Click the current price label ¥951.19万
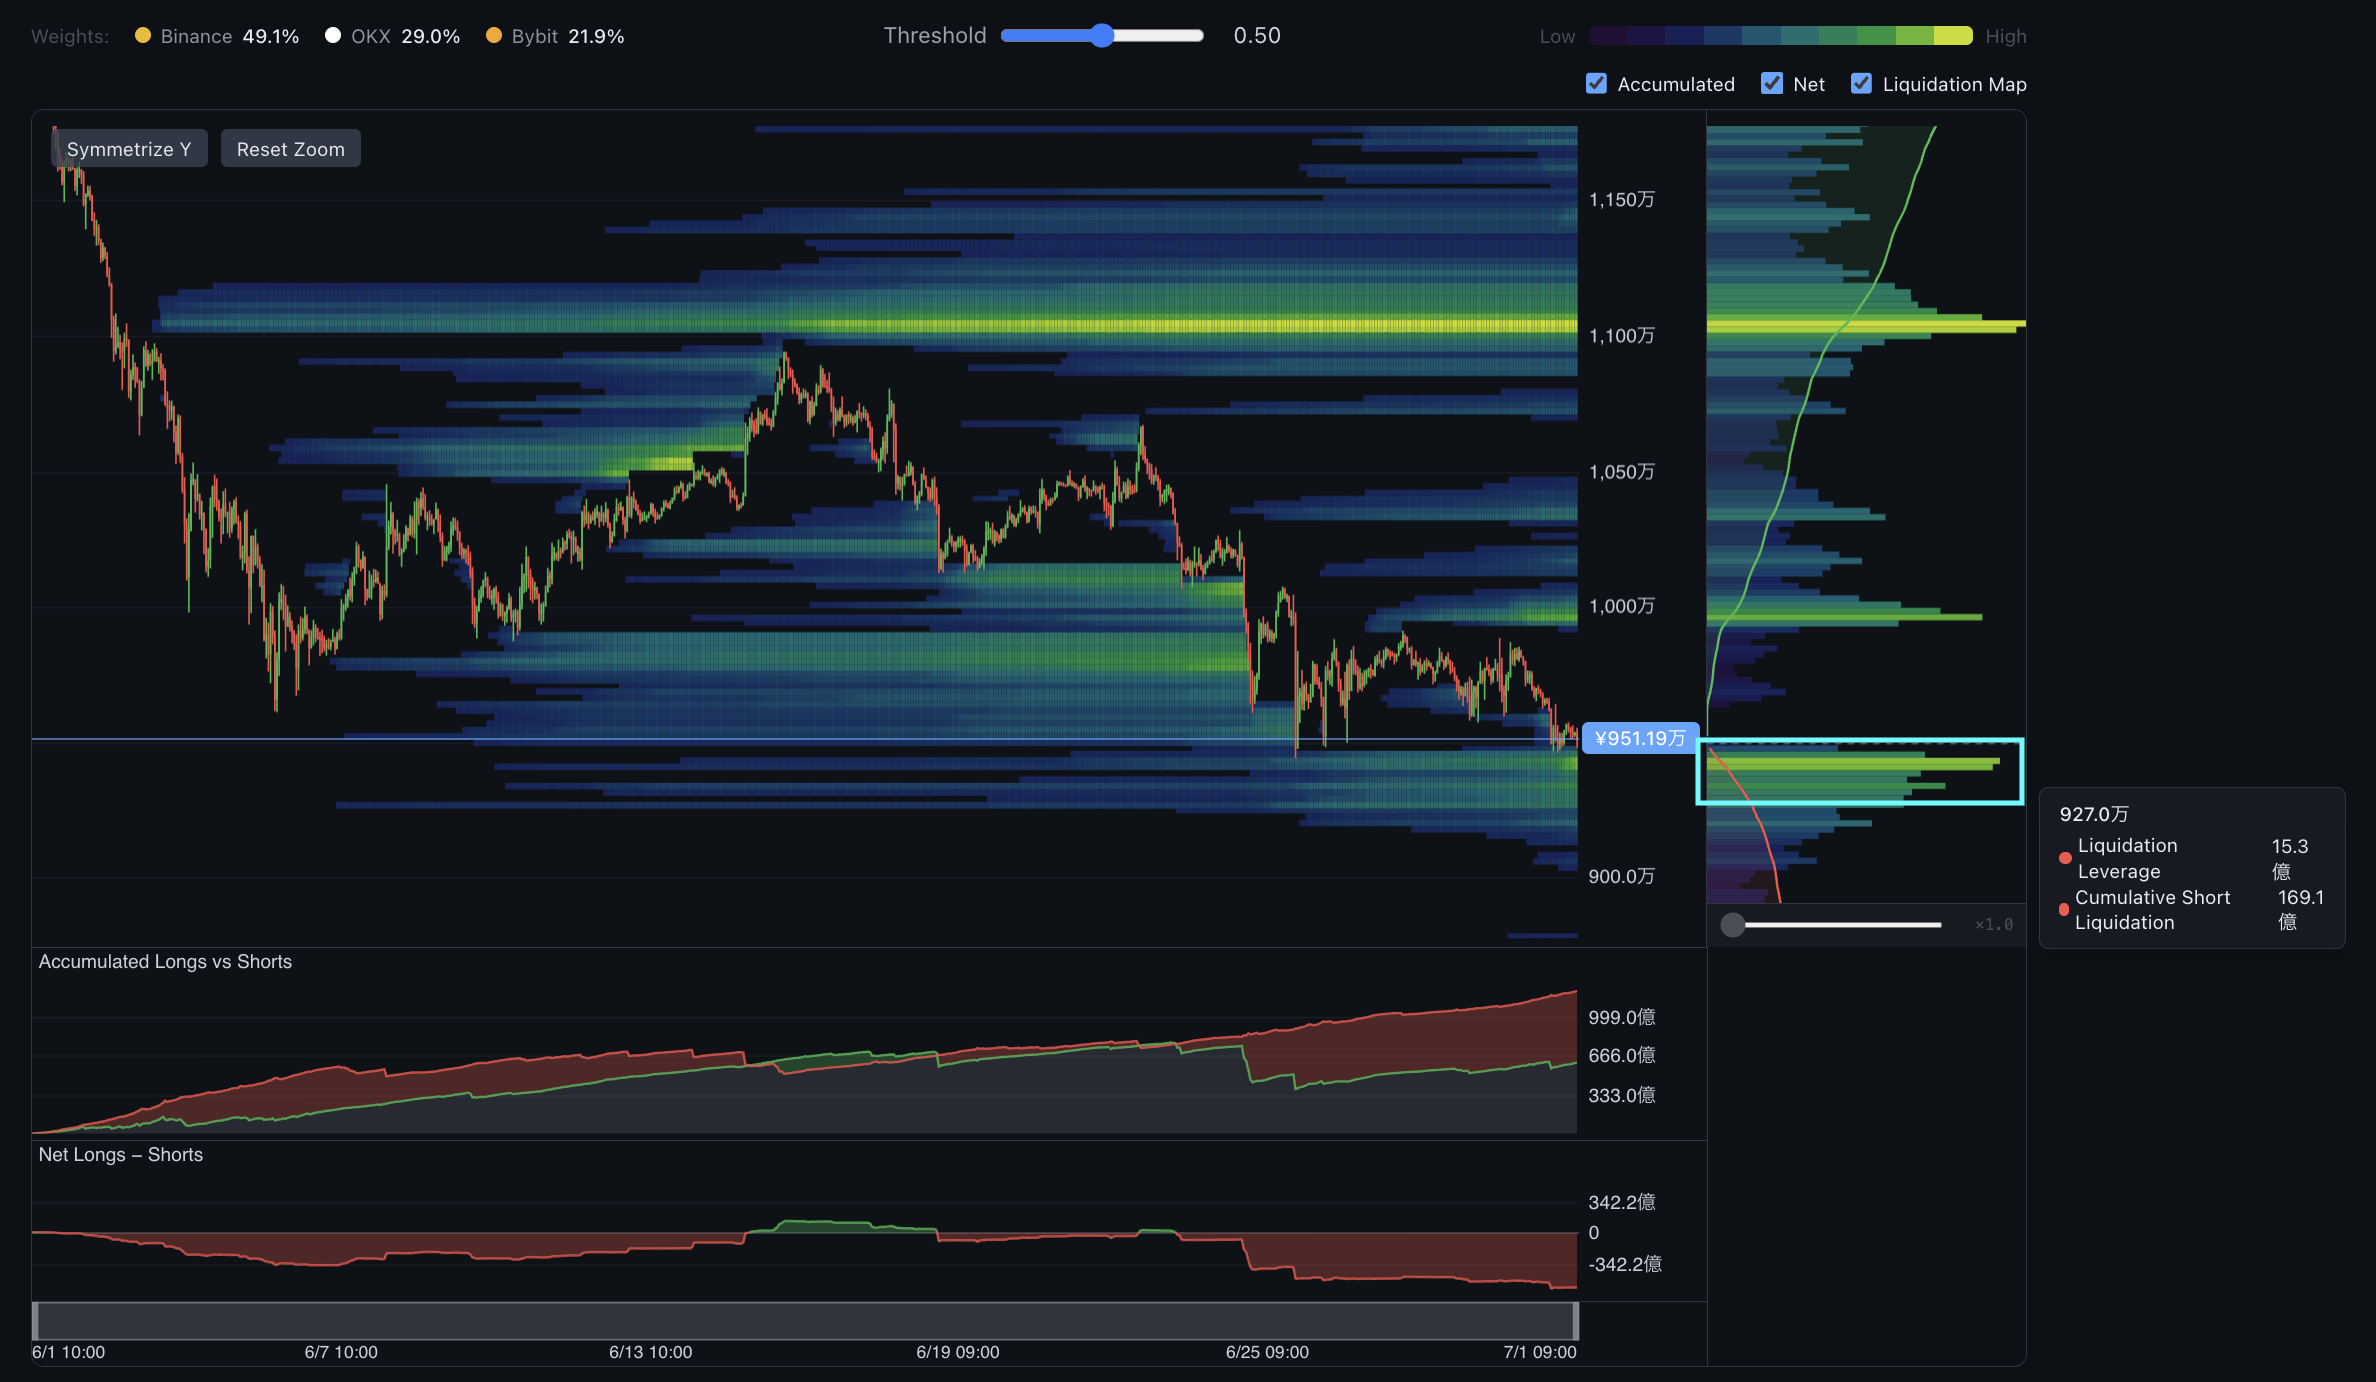 [1640, 738]
